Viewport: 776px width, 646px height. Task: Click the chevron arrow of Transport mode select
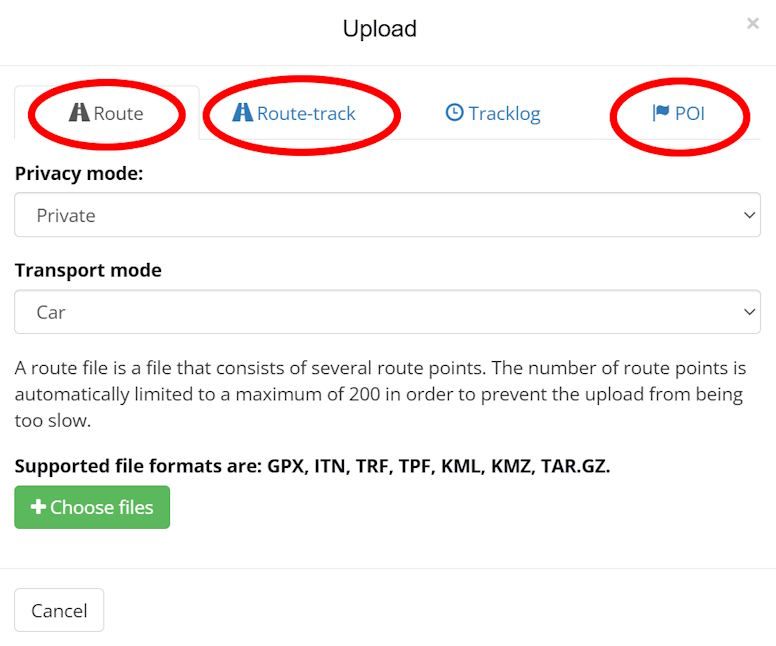click(x=750, y=312)
